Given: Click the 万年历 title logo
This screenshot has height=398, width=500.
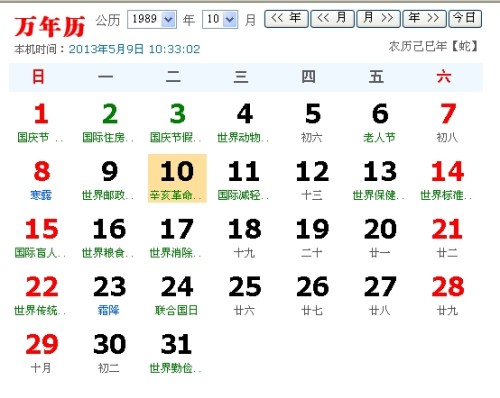Looking at the screenshot, I should pyautogui.click(x=50, y=26).
